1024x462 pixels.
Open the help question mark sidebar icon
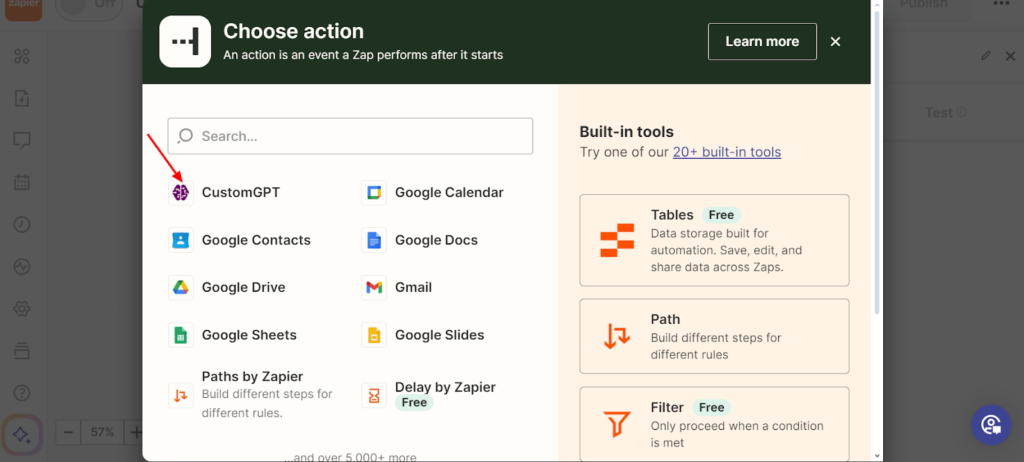pos(22,393)
